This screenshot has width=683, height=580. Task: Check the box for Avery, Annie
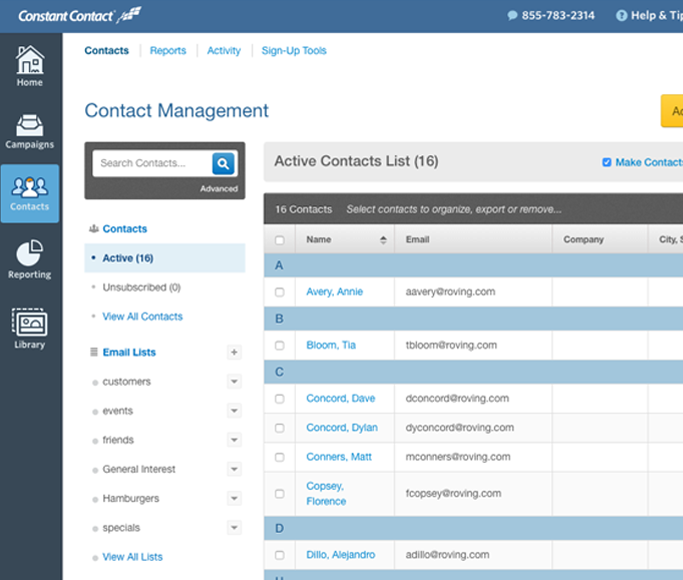pyautogui.click(x=280, y=292)
